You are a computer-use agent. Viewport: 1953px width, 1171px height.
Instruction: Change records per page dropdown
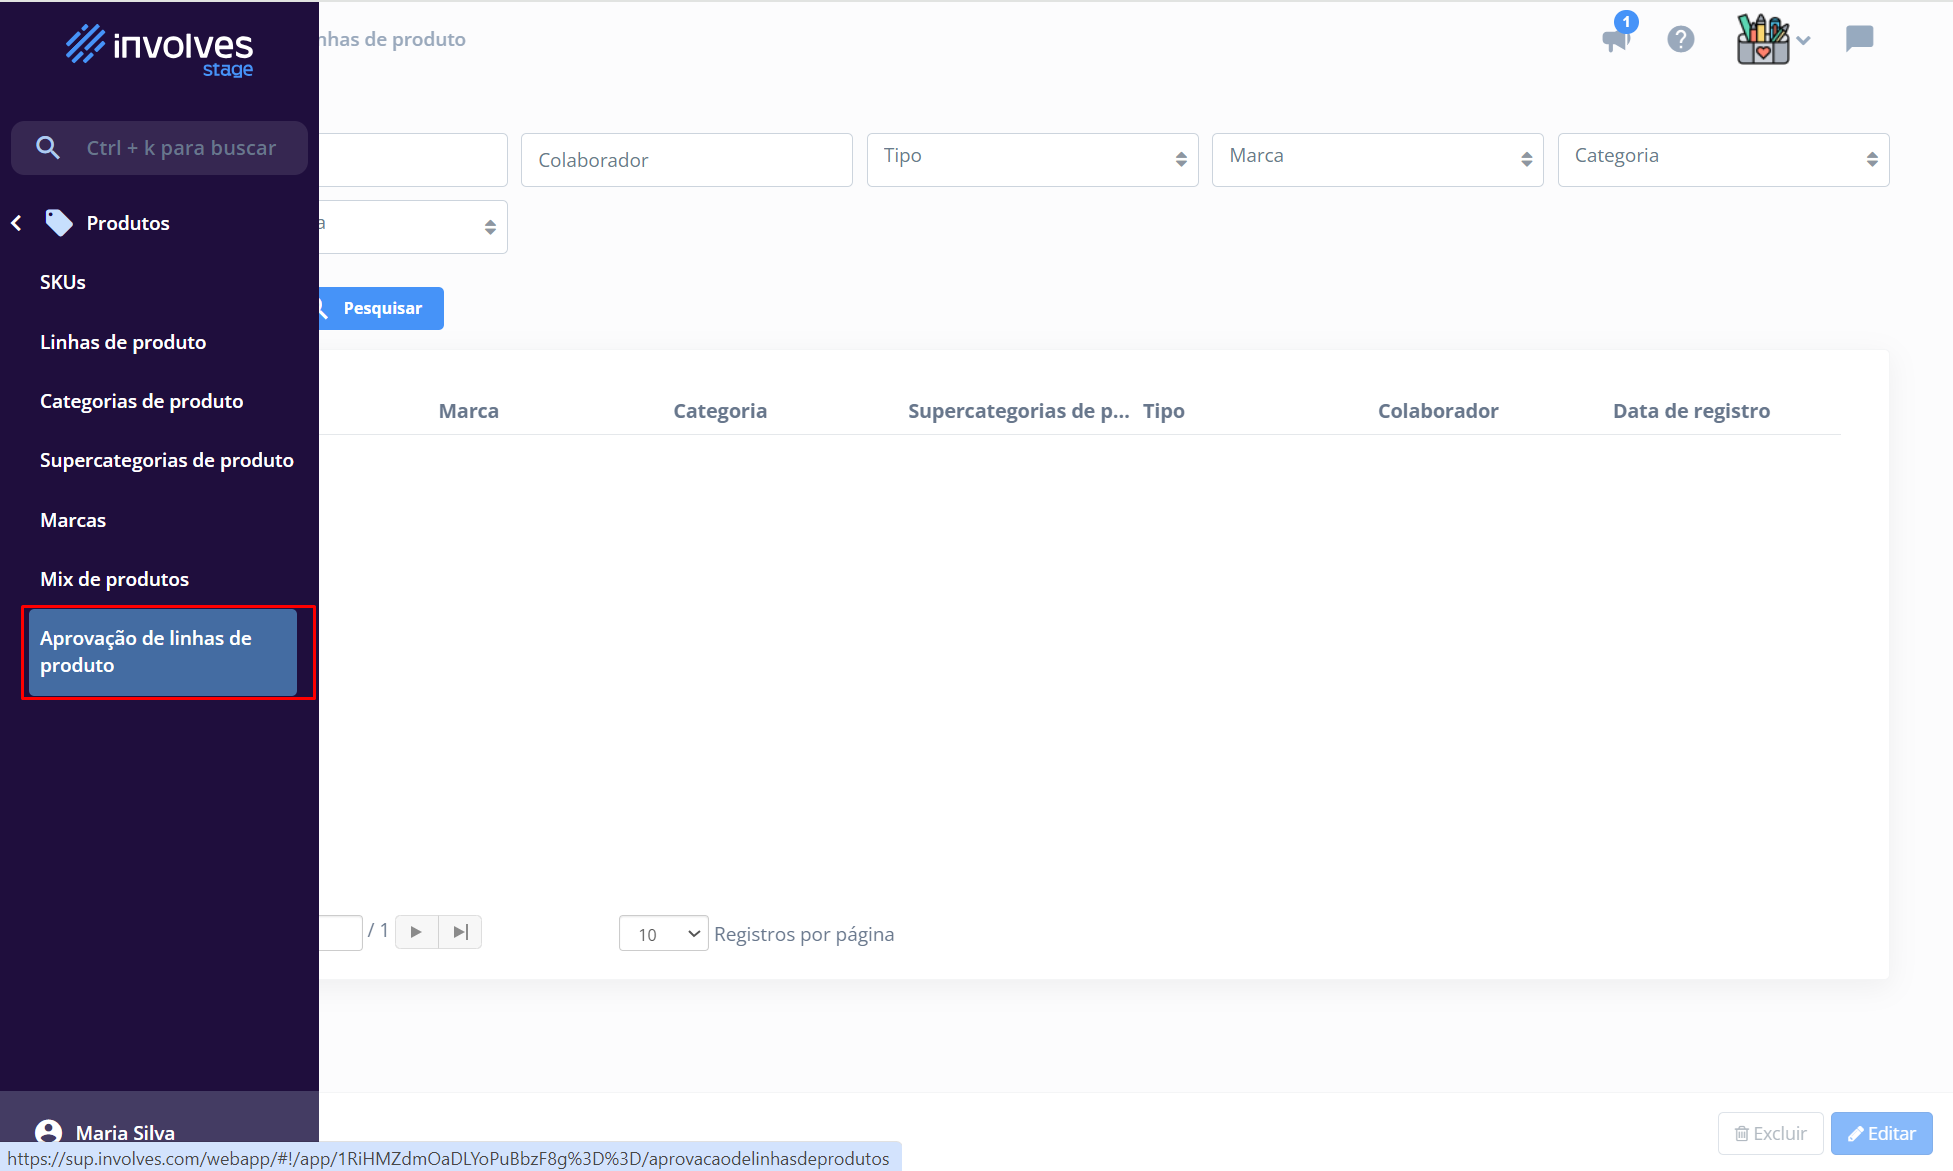coord(663,934)
